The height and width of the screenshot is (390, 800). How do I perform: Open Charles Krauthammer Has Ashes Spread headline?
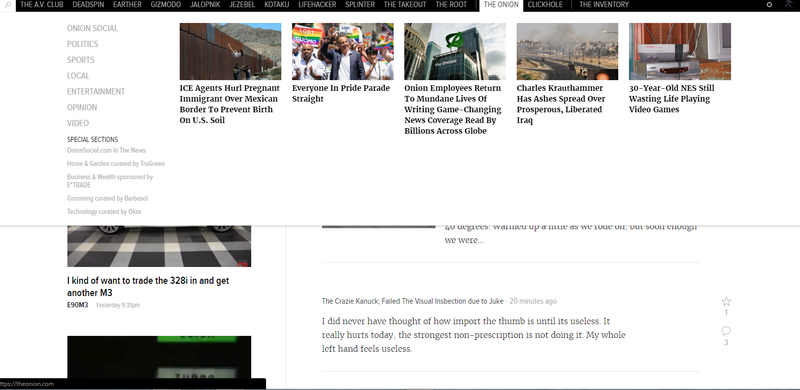[561, 104]
